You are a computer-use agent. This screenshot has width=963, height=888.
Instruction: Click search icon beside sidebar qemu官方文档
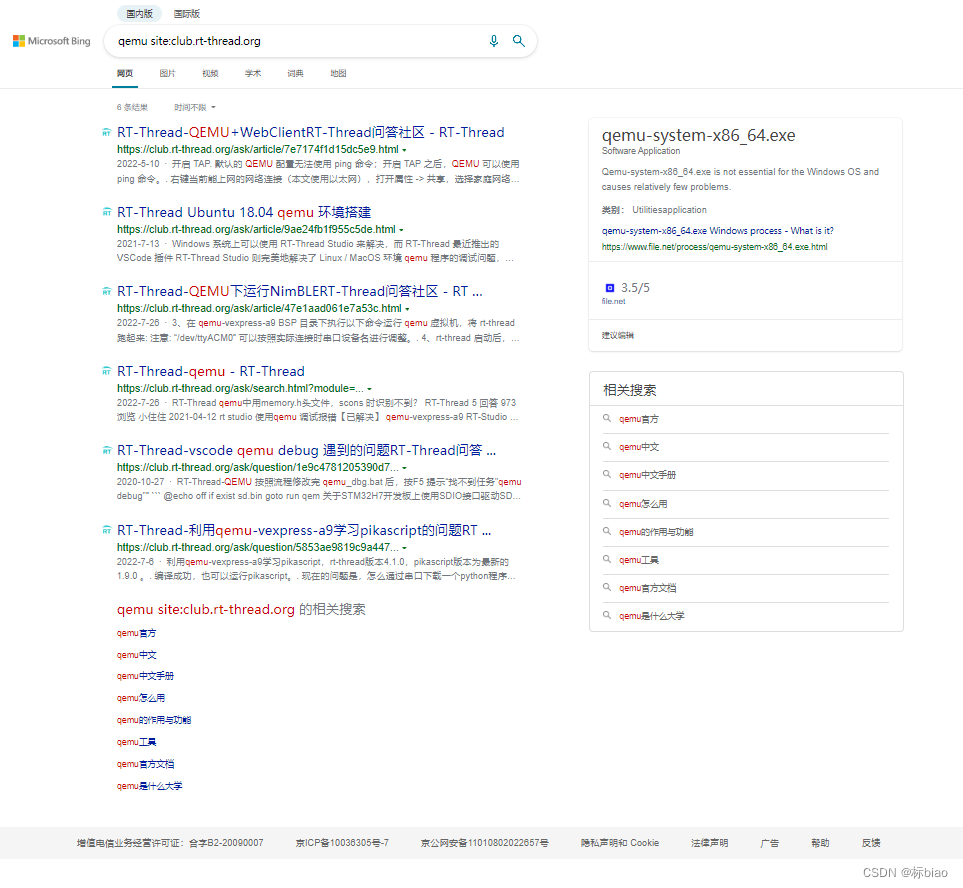(607, 587)
